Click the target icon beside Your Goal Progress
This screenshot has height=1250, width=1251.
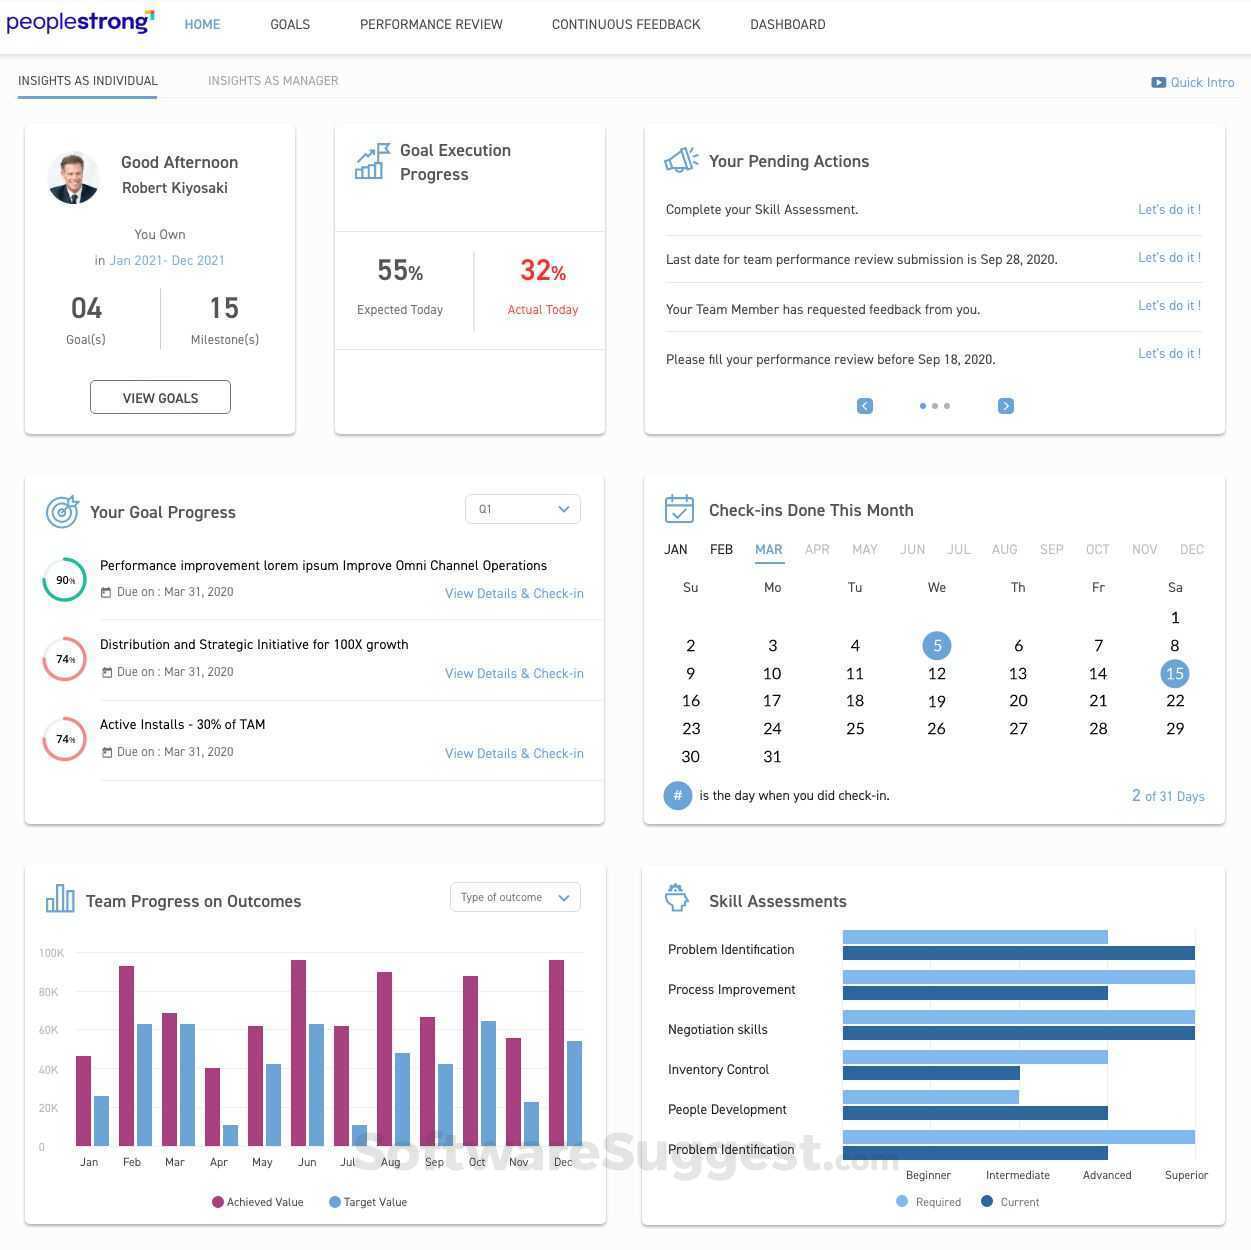coord(62,512)
